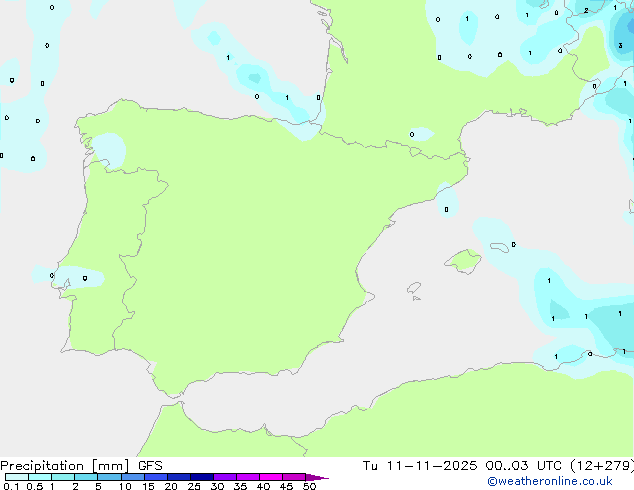The height and width of the screenshot is (490, 634).
Task: Click the '10' legend scale label
Action: point(125,486)
